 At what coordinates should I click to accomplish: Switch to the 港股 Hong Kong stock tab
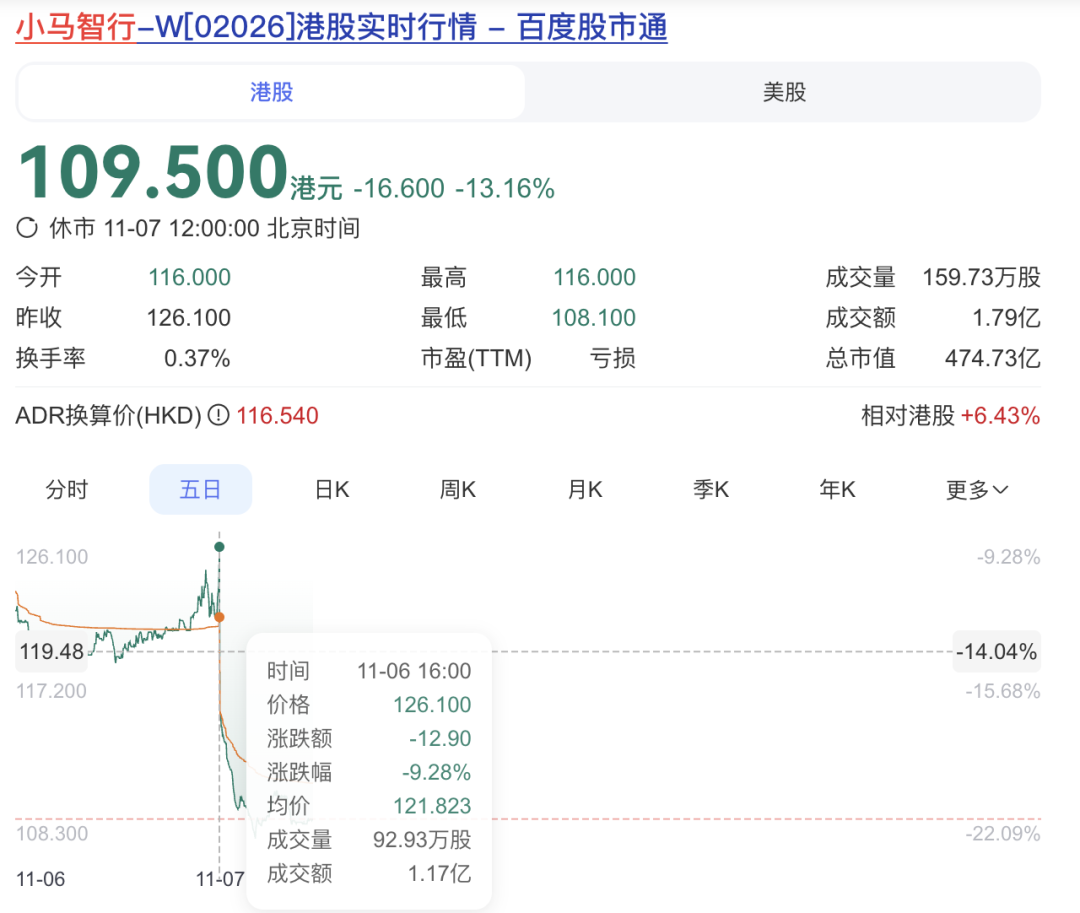tap(270, 91)
